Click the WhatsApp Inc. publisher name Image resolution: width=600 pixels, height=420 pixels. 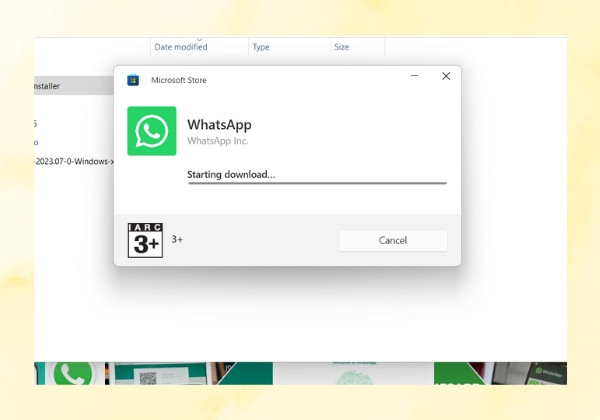217,141
